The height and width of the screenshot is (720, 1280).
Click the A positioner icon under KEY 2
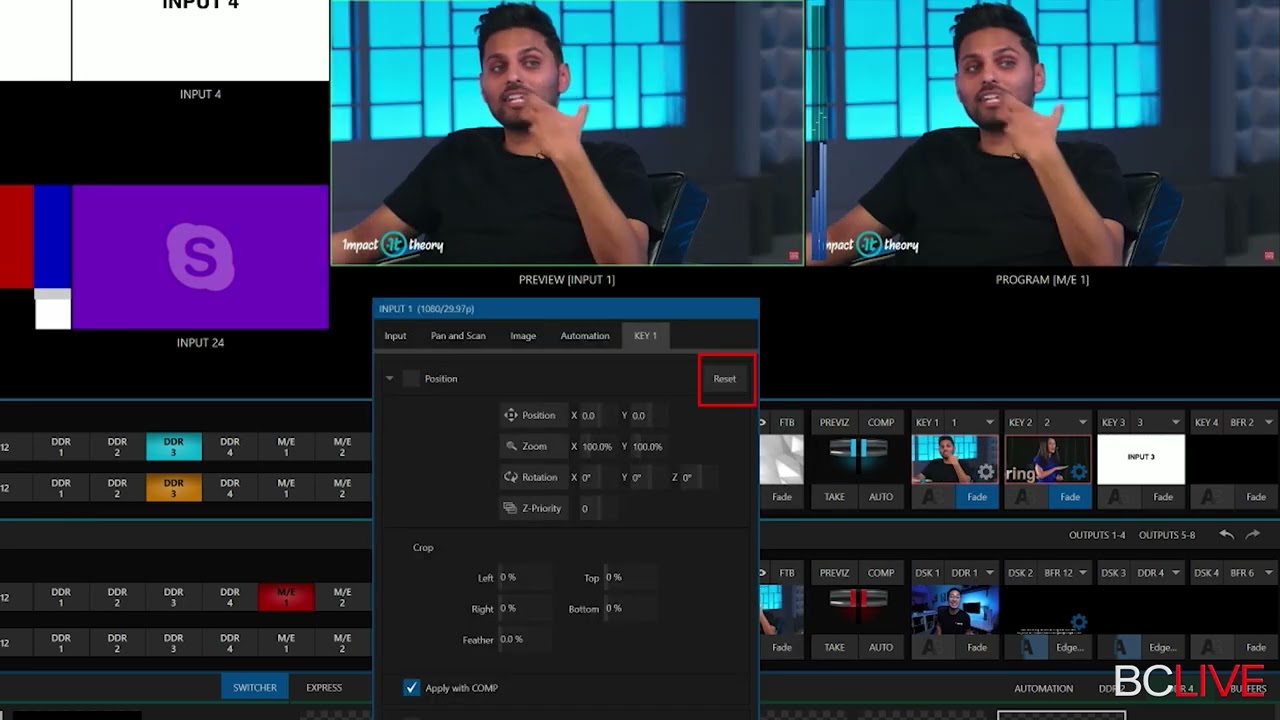click(x=1025, y=497)
